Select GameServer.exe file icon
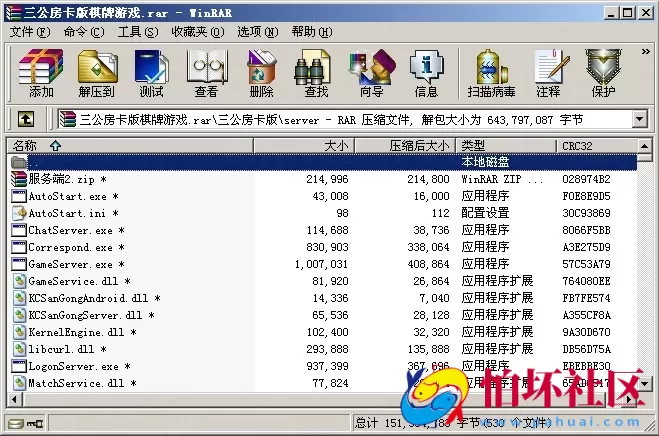This screenshot has height=436, width=659. 19,264
